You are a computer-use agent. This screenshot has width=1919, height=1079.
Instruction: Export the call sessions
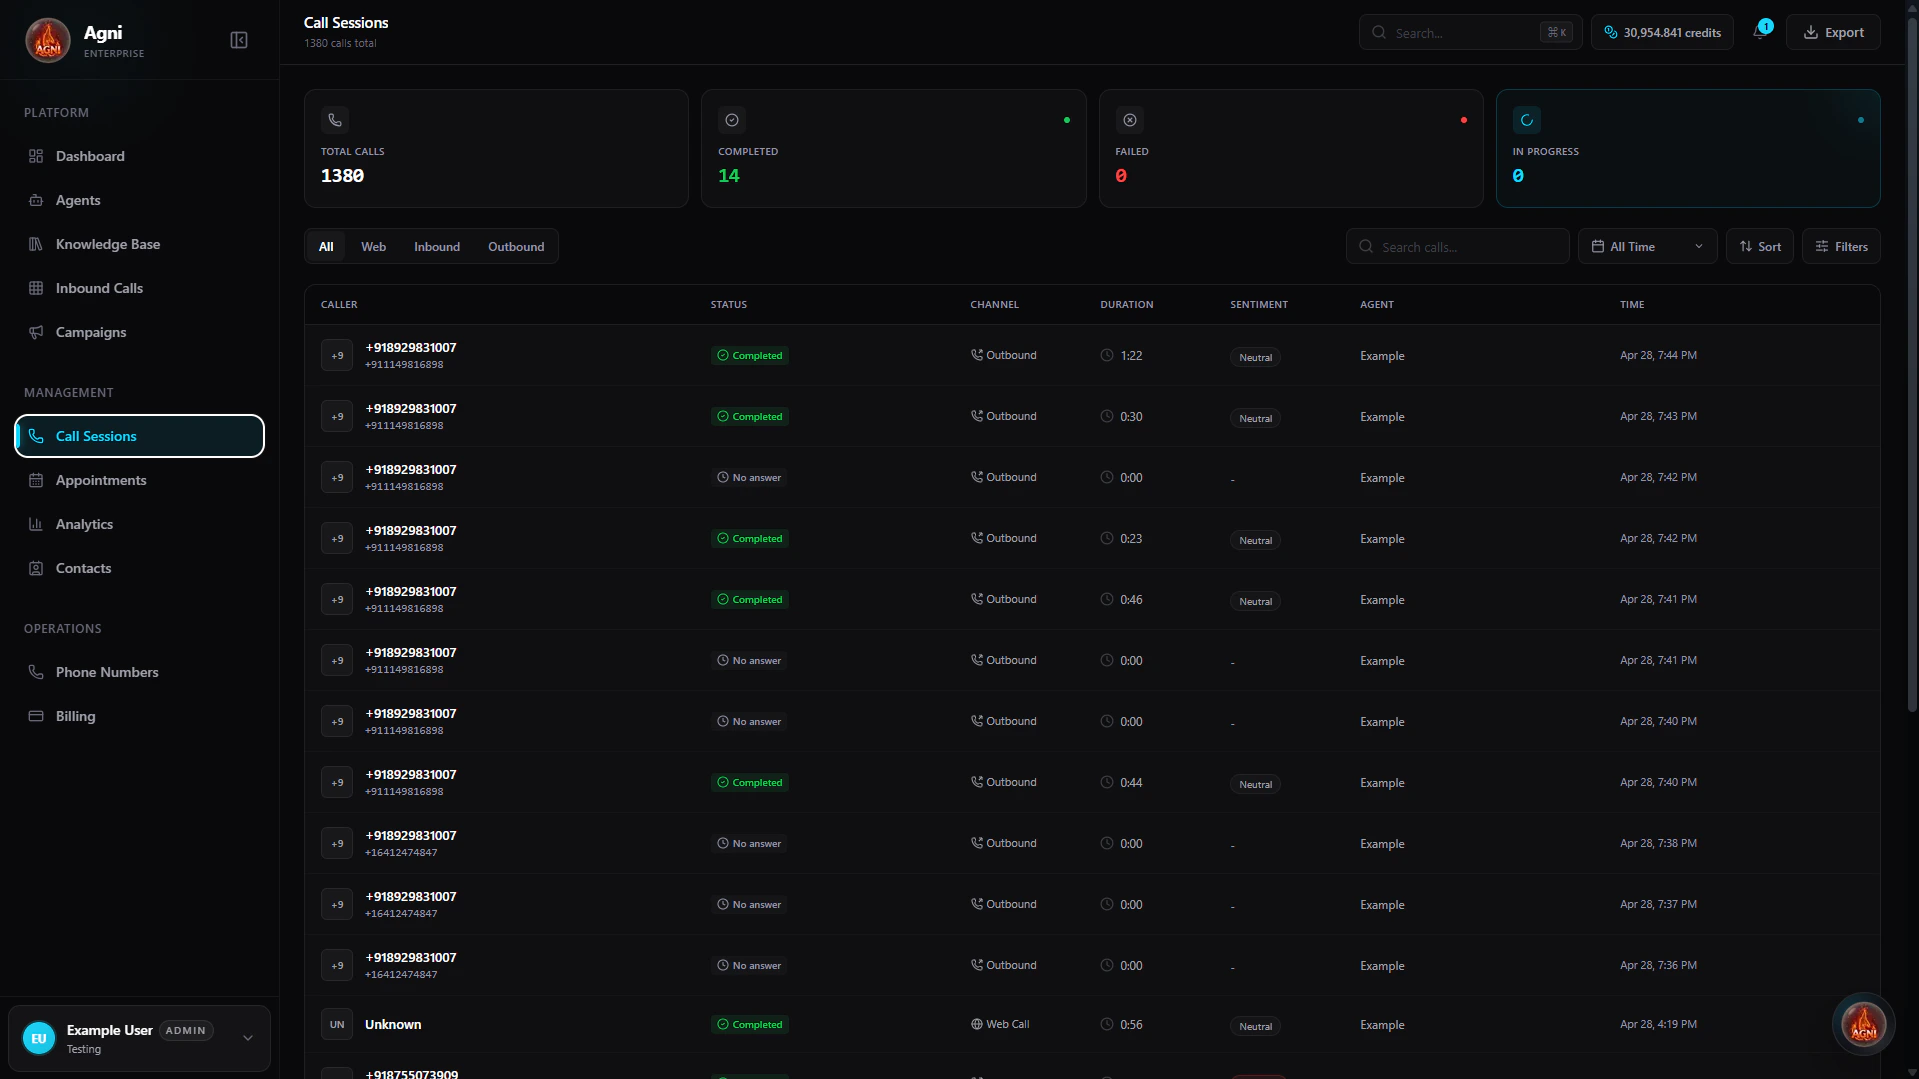tap(1833, 32)
